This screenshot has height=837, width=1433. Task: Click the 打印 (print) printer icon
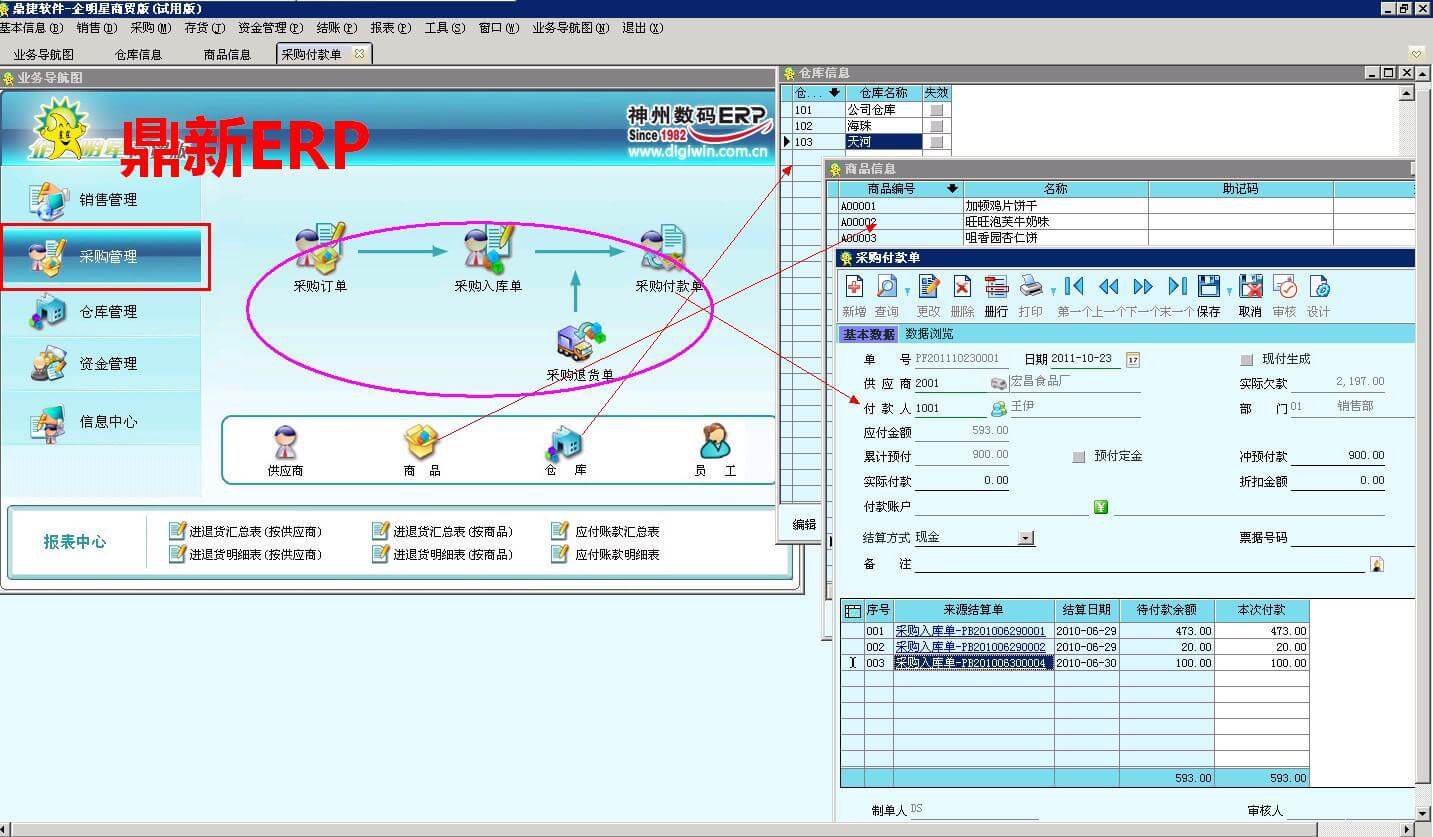[x=1031, y=287]
